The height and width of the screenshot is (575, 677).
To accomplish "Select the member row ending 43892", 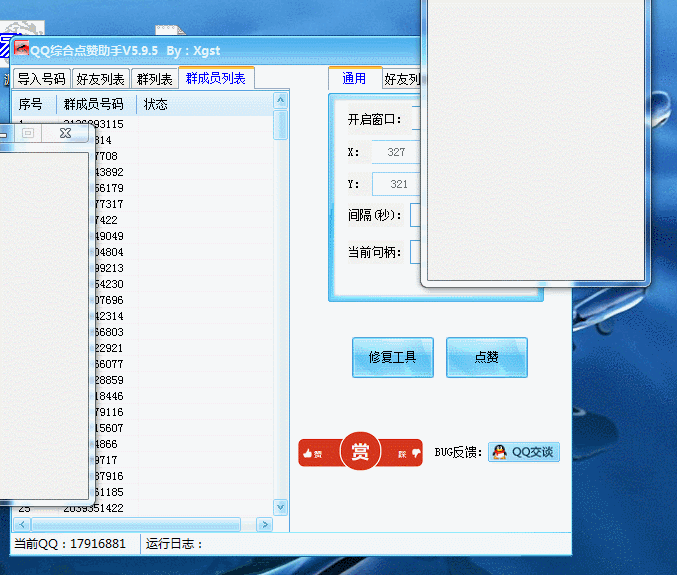I will (183, 172).
